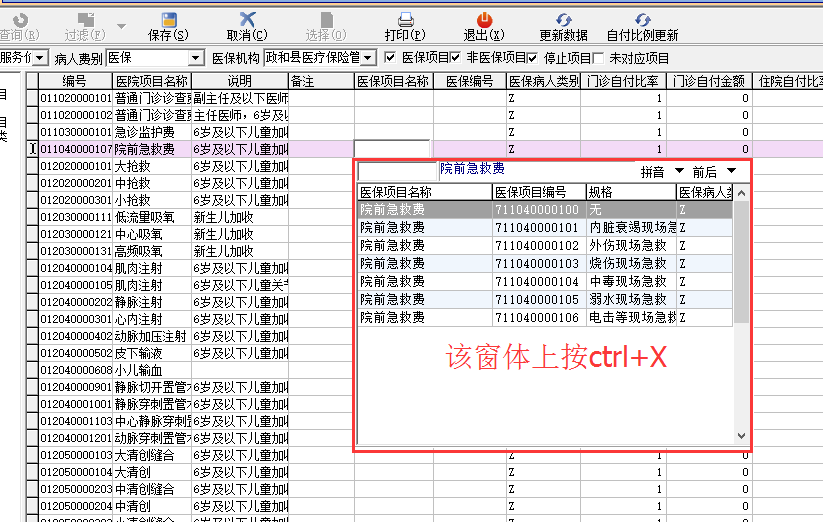Image resolution: width=823 pixels, height=522 pixels.
Task: Select popup row 烧伤现场急救
Action: coord(545,263)
